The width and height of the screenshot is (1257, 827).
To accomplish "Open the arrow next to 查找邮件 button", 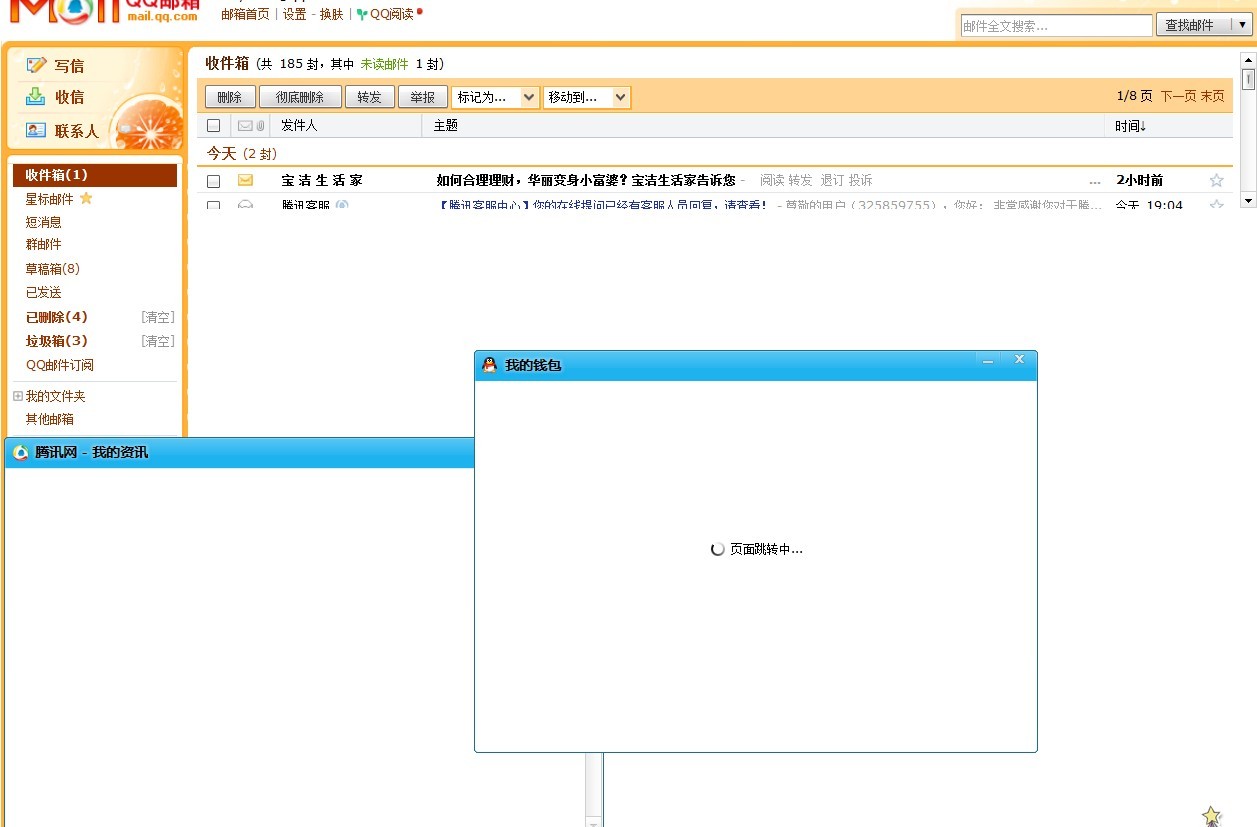I will click(x=1243, y=25).
